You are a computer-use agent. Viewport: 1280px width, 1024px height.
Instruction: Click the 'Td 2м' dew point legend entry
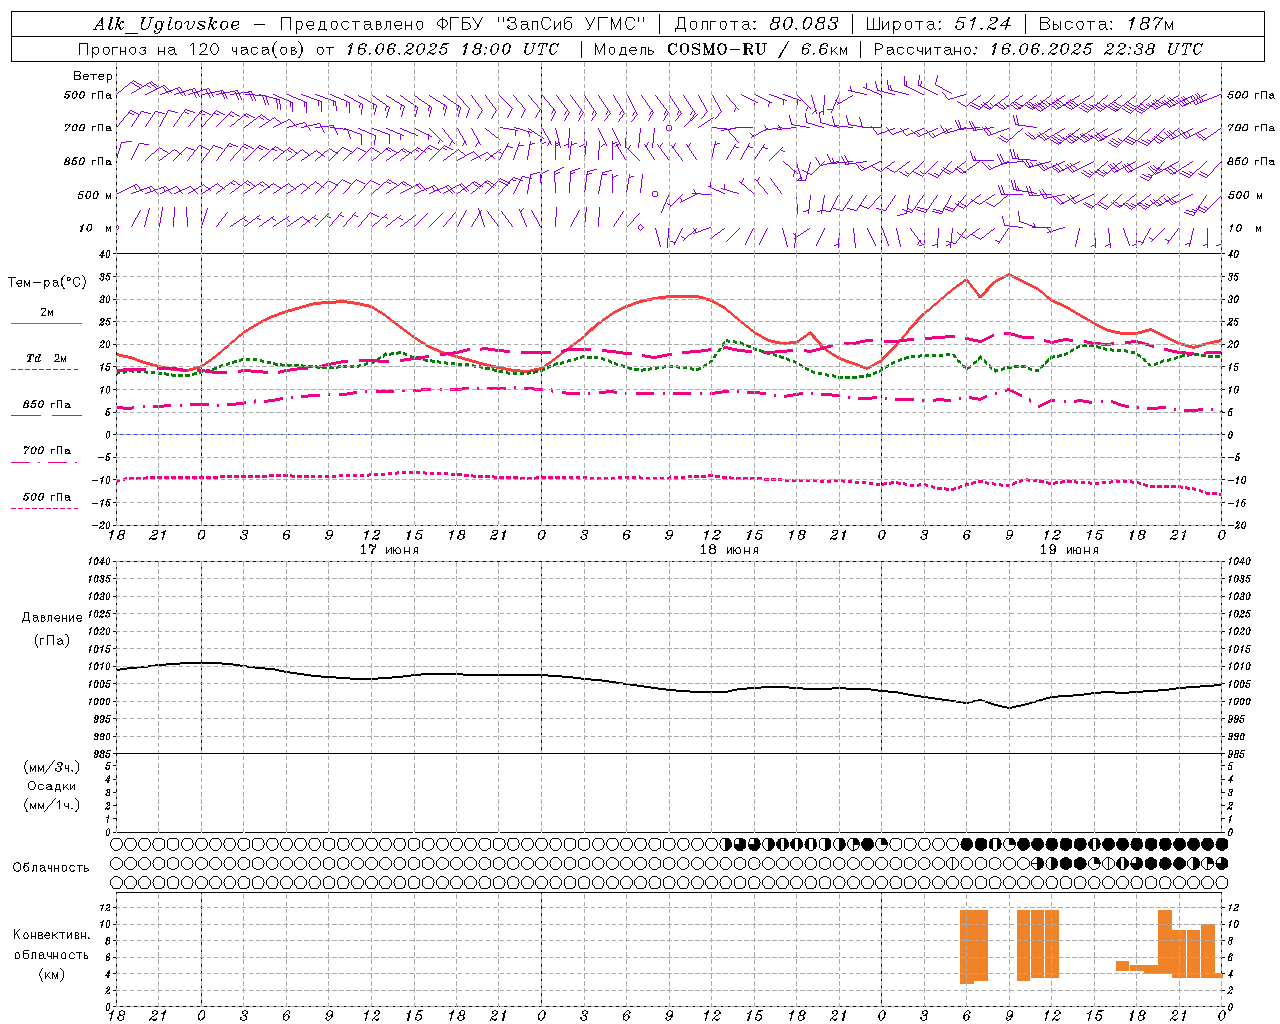point(47,358)
